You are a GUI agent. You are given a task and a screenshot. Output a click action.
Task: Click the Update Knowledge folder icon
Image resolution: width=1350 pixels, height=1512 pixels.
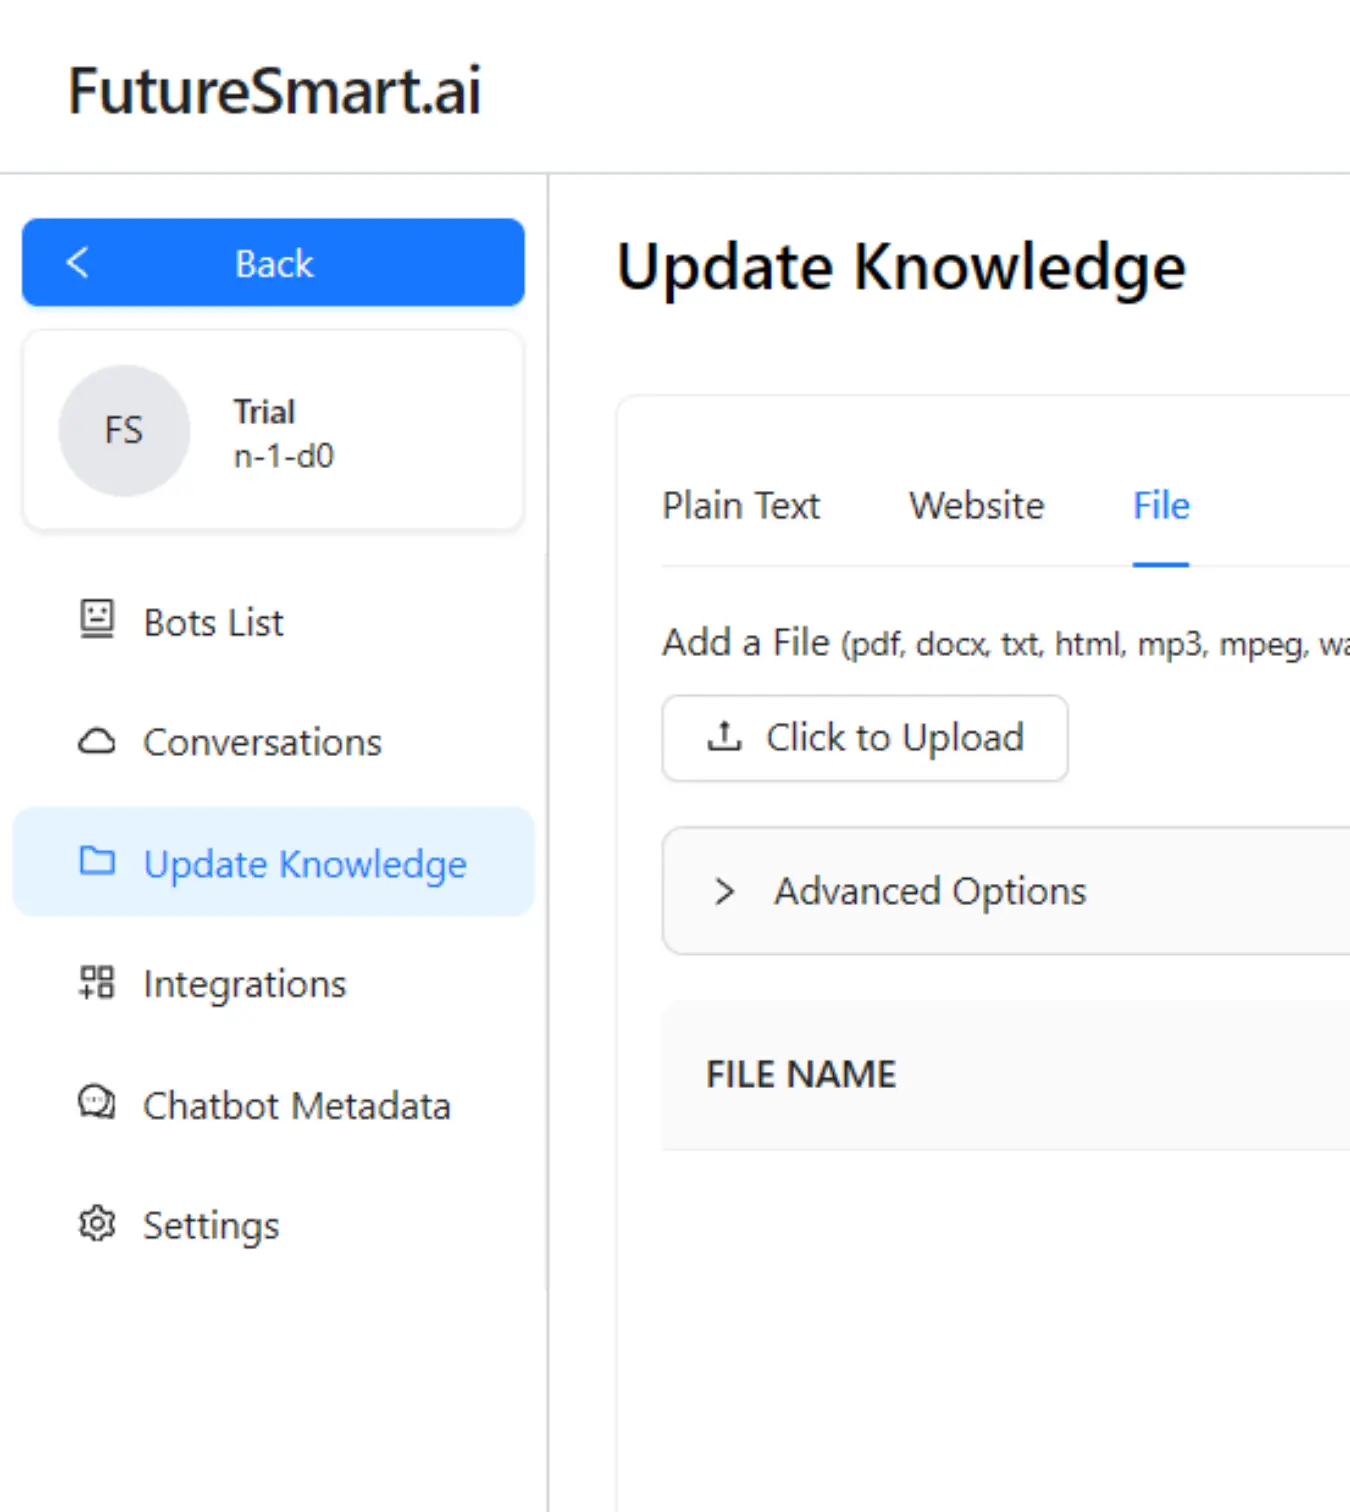[x=97, y=862]
